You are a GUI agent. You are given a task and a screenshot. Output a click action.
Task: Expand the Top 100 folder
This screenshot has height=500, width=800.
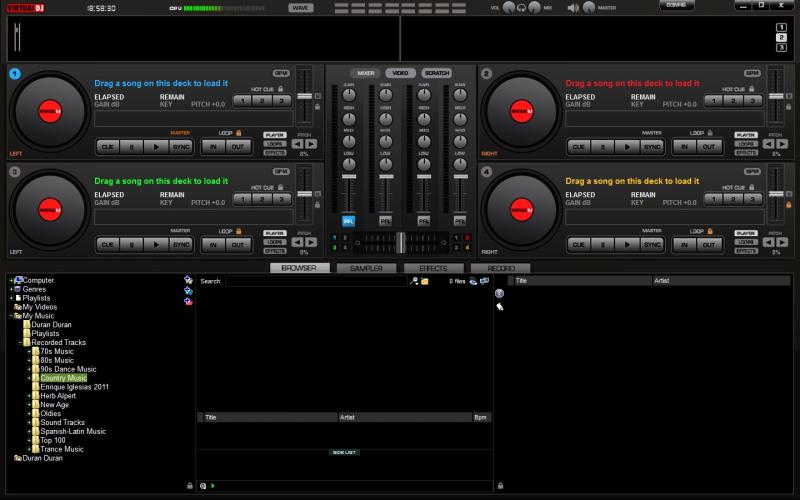pyautogui.click(x=29, y=440)
